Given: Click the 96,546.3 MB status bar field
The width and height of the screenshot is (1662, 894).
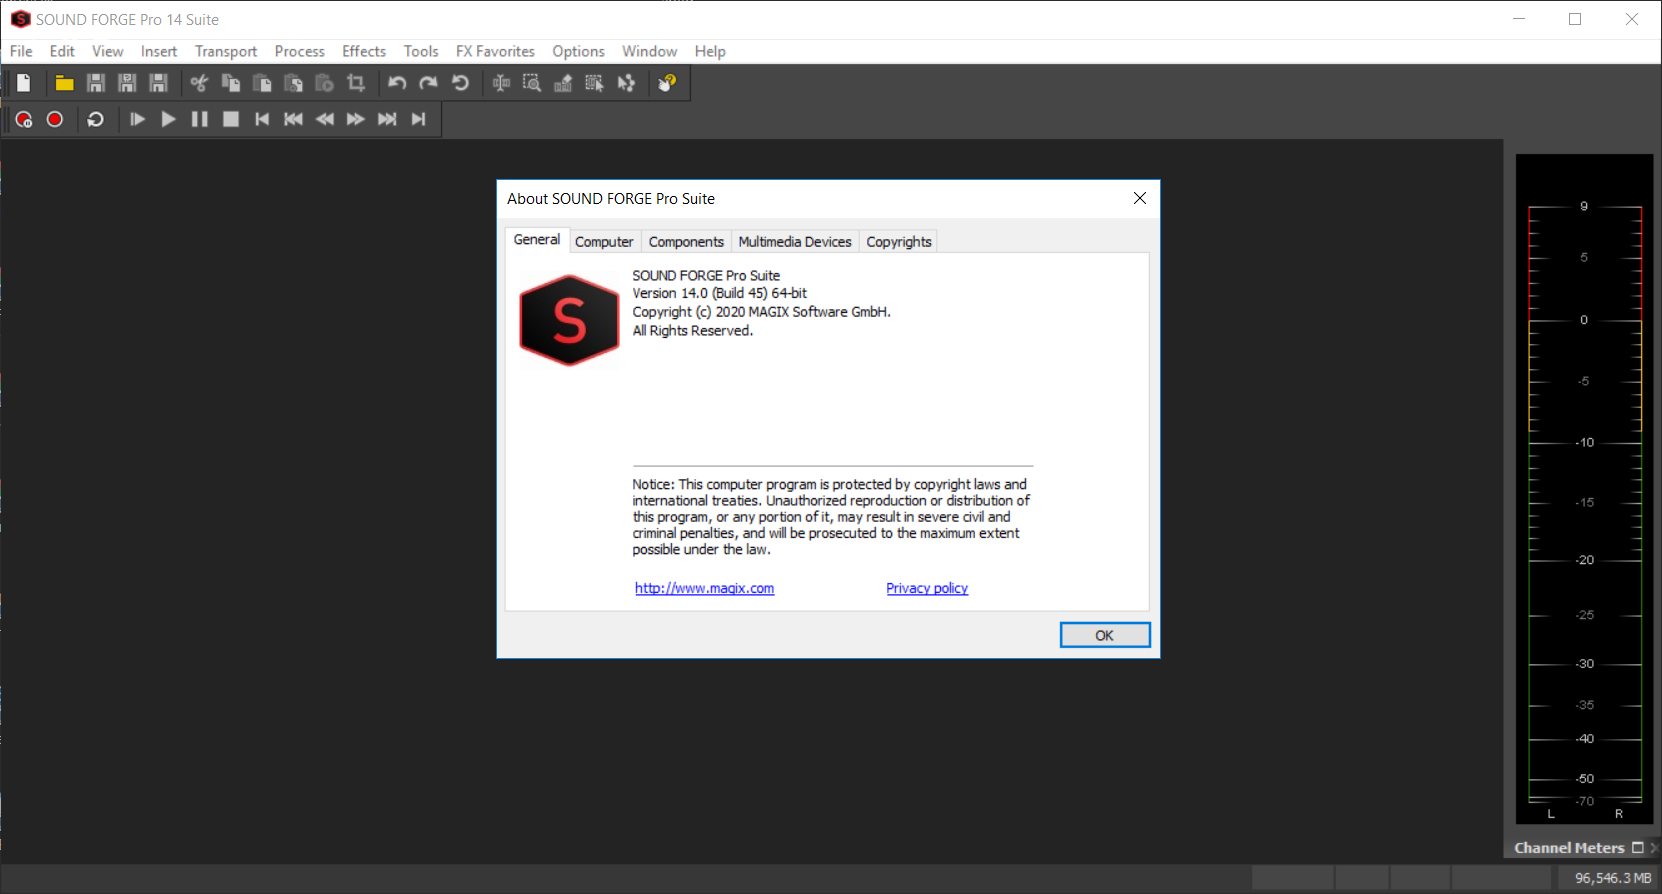Looking at the screenshot, I should [1610, 878].
